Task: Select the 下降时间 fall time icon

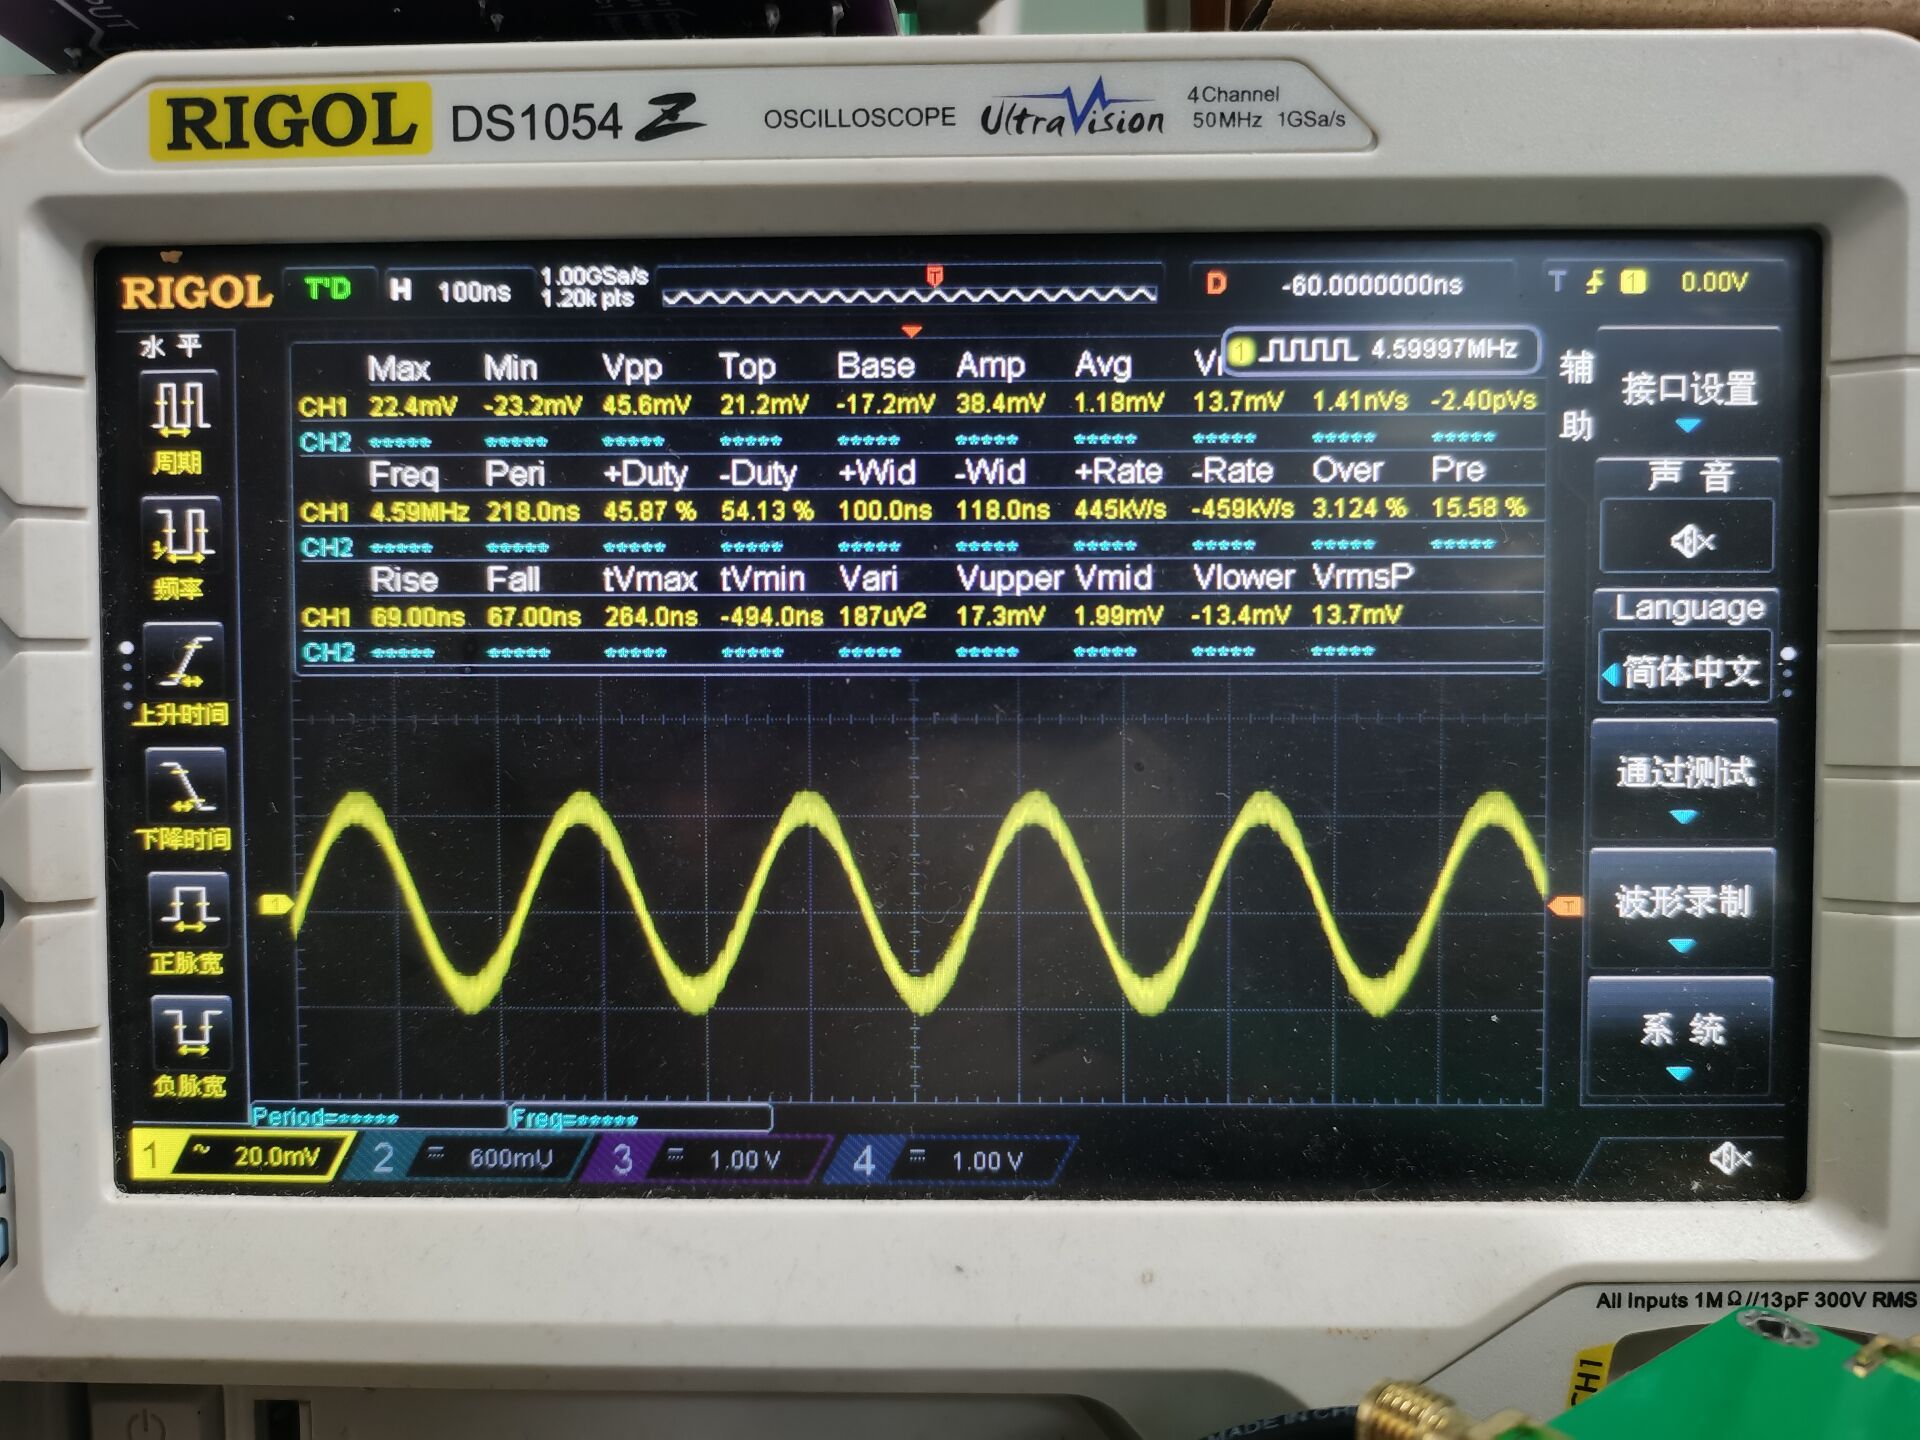Action: 186,787
